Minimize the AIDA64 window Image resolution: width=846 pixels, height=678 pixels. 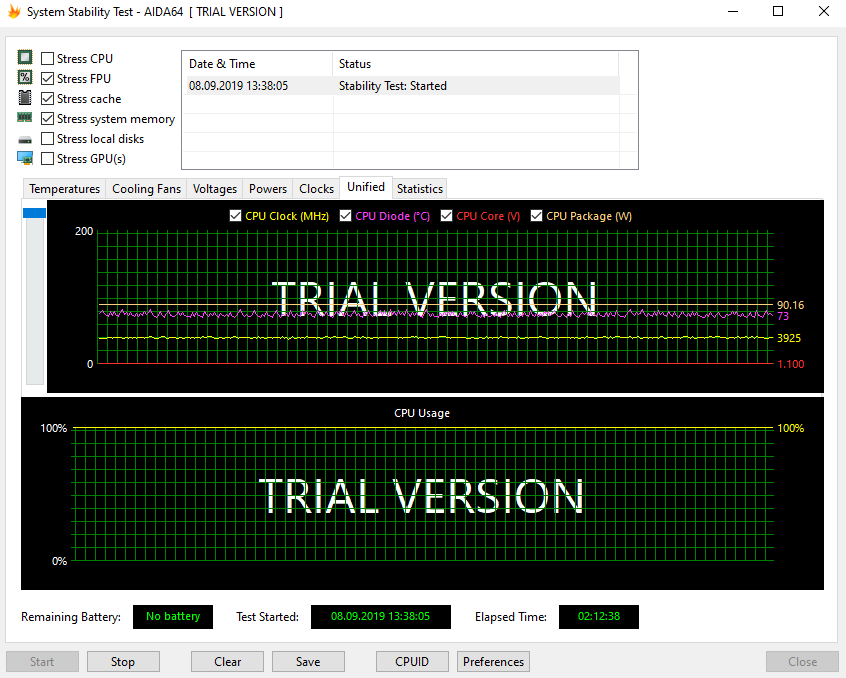[x=733, y=11]
